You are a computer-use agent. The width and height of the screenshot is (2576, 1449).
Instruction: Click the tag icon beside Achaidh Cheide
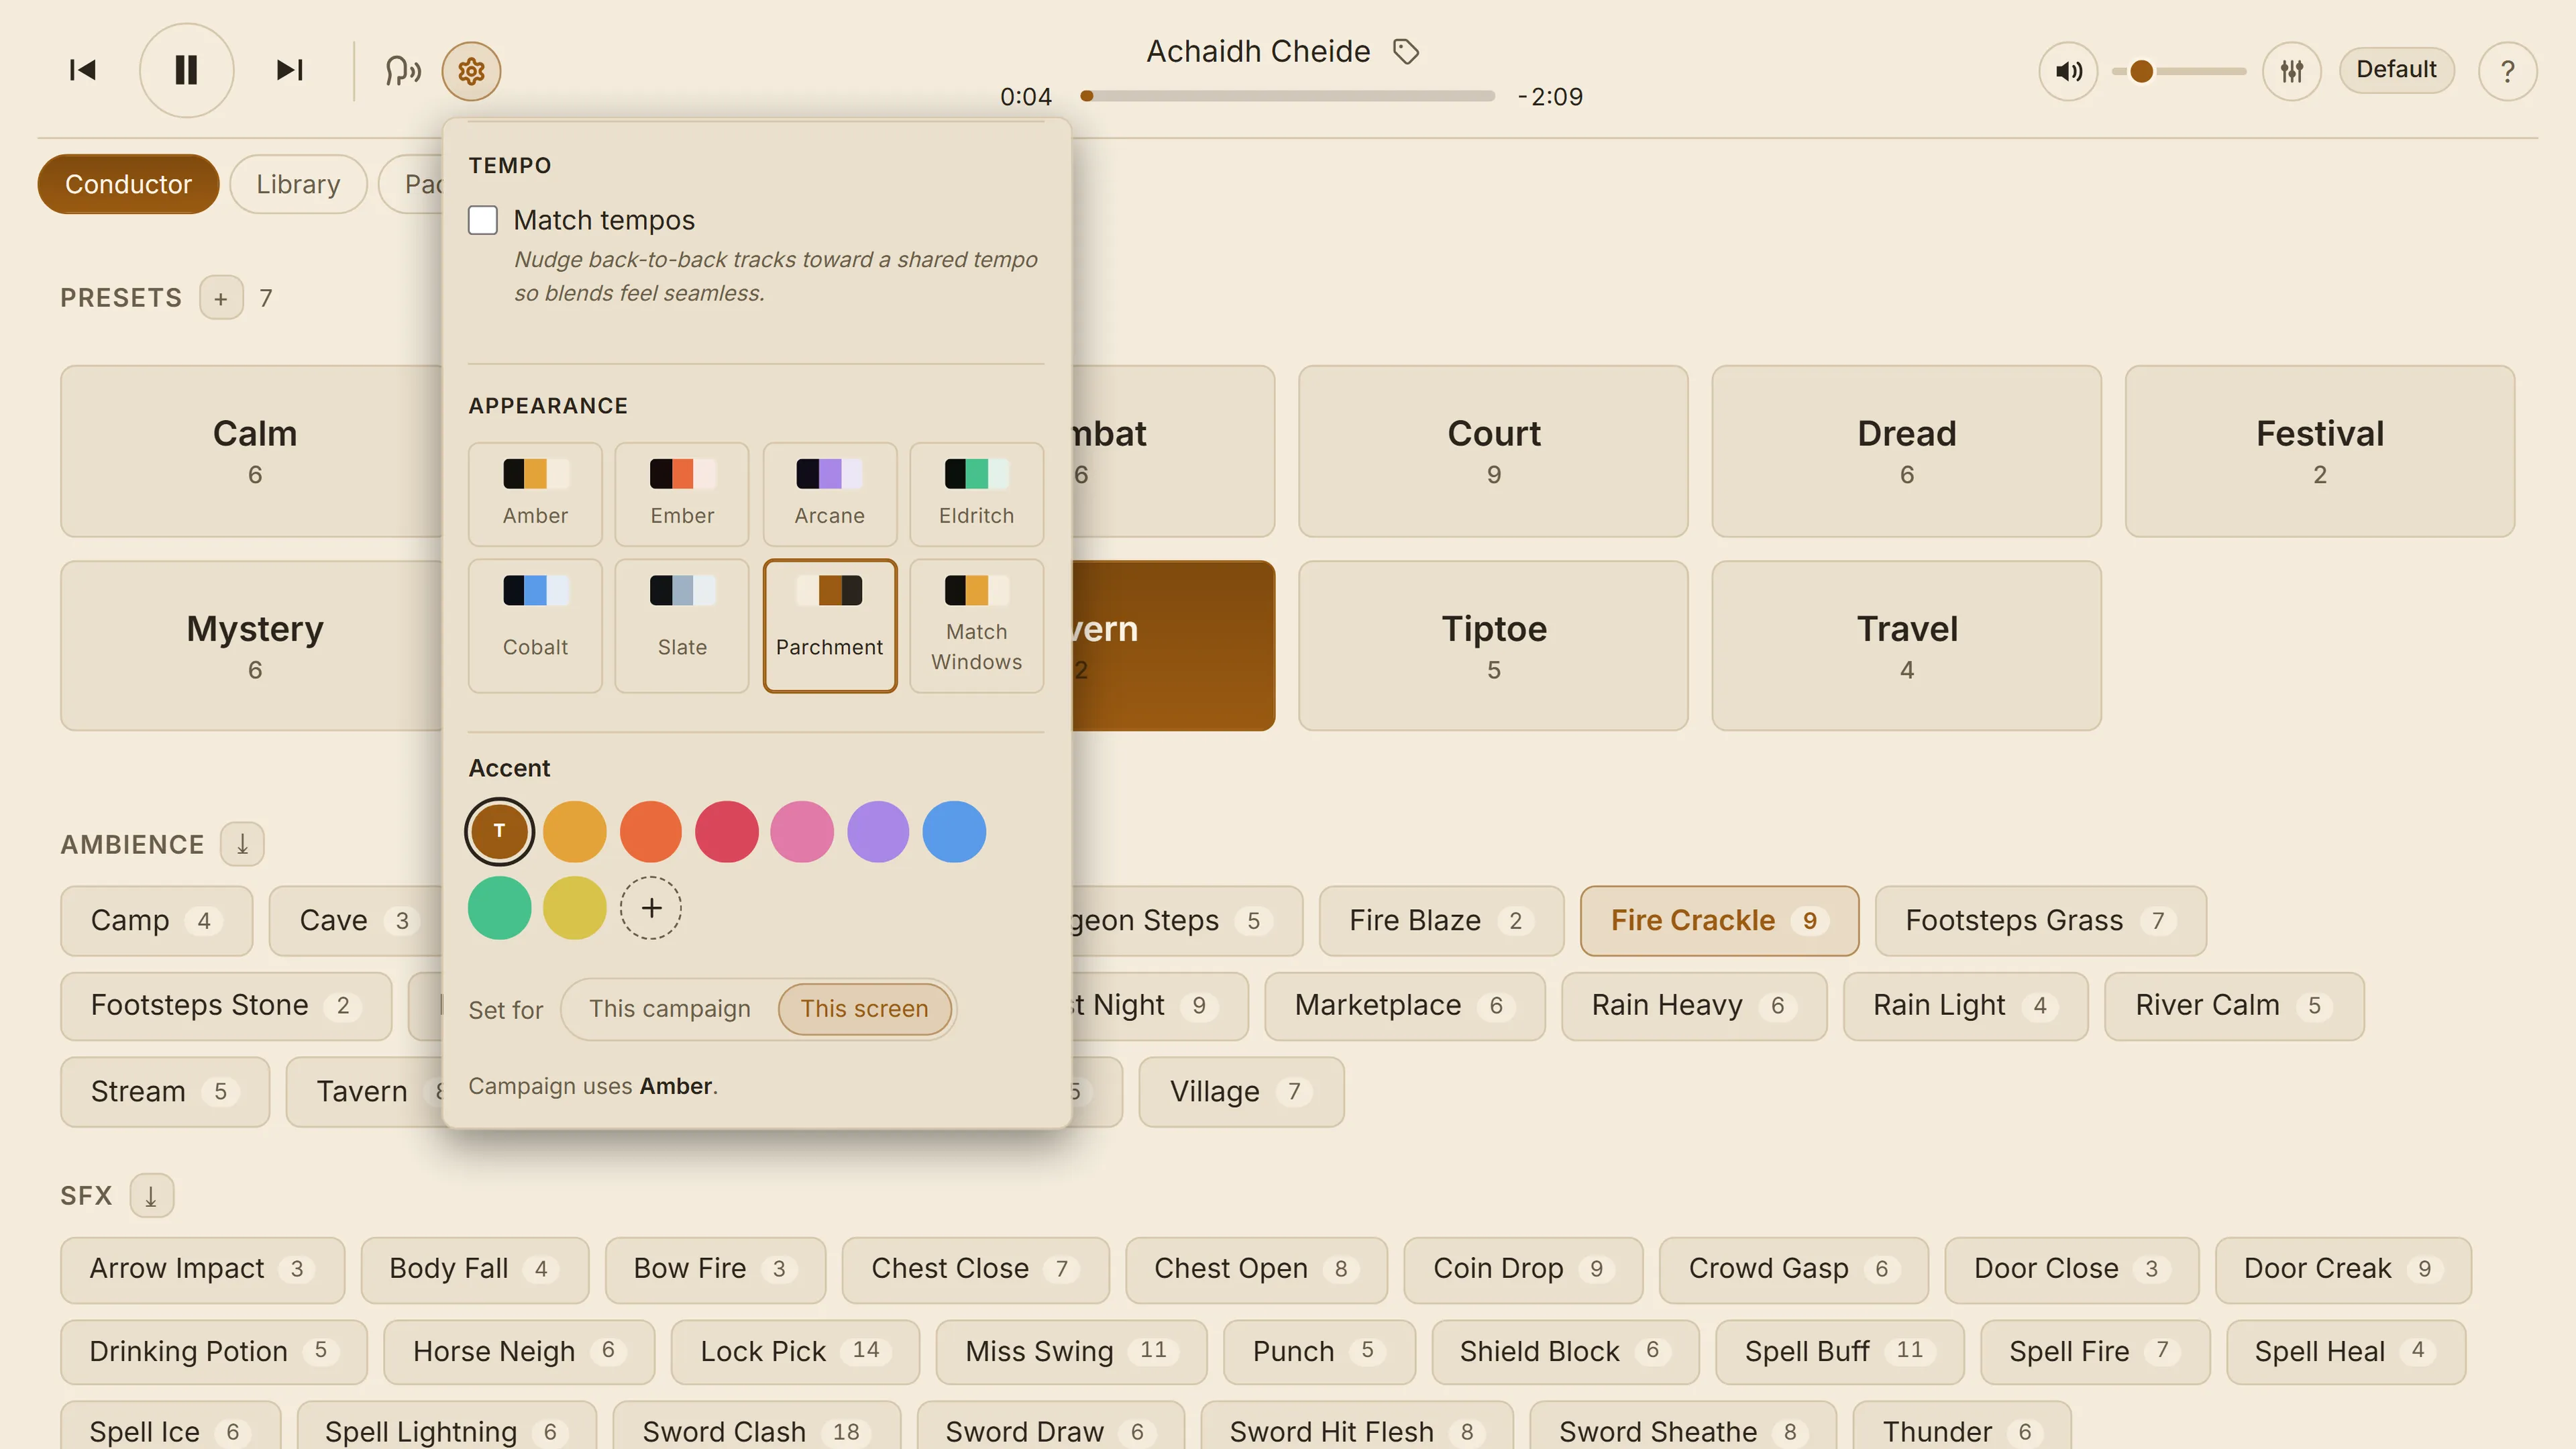(x=1406, y=51)
